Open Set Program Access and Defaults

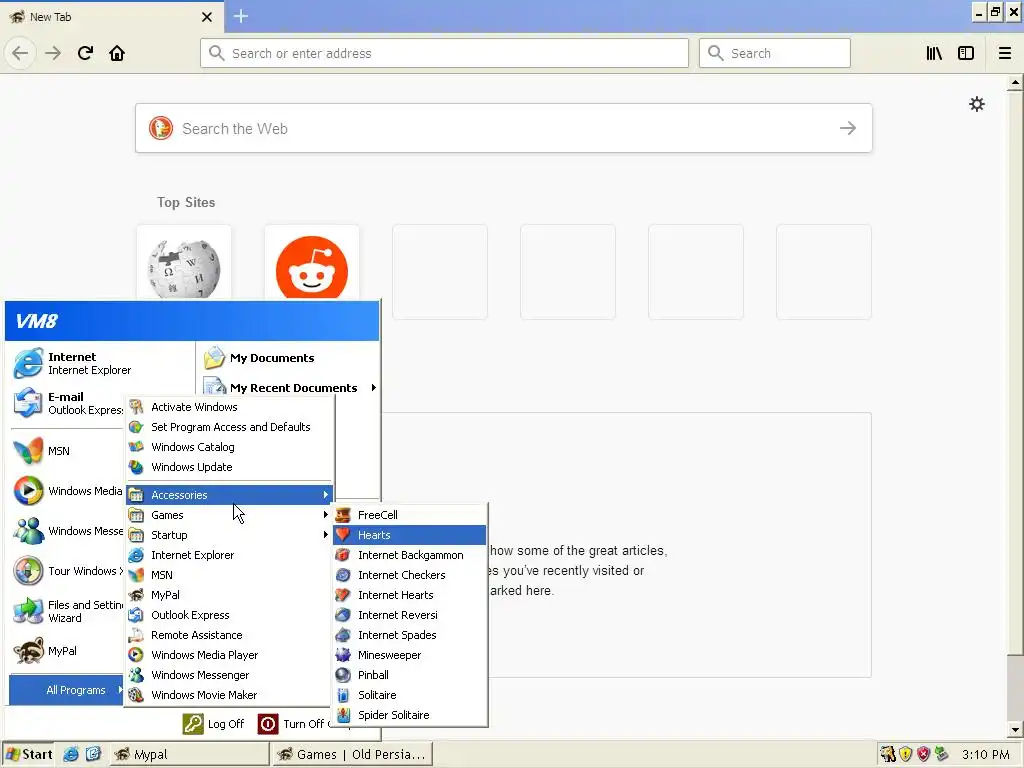point(229,427)
